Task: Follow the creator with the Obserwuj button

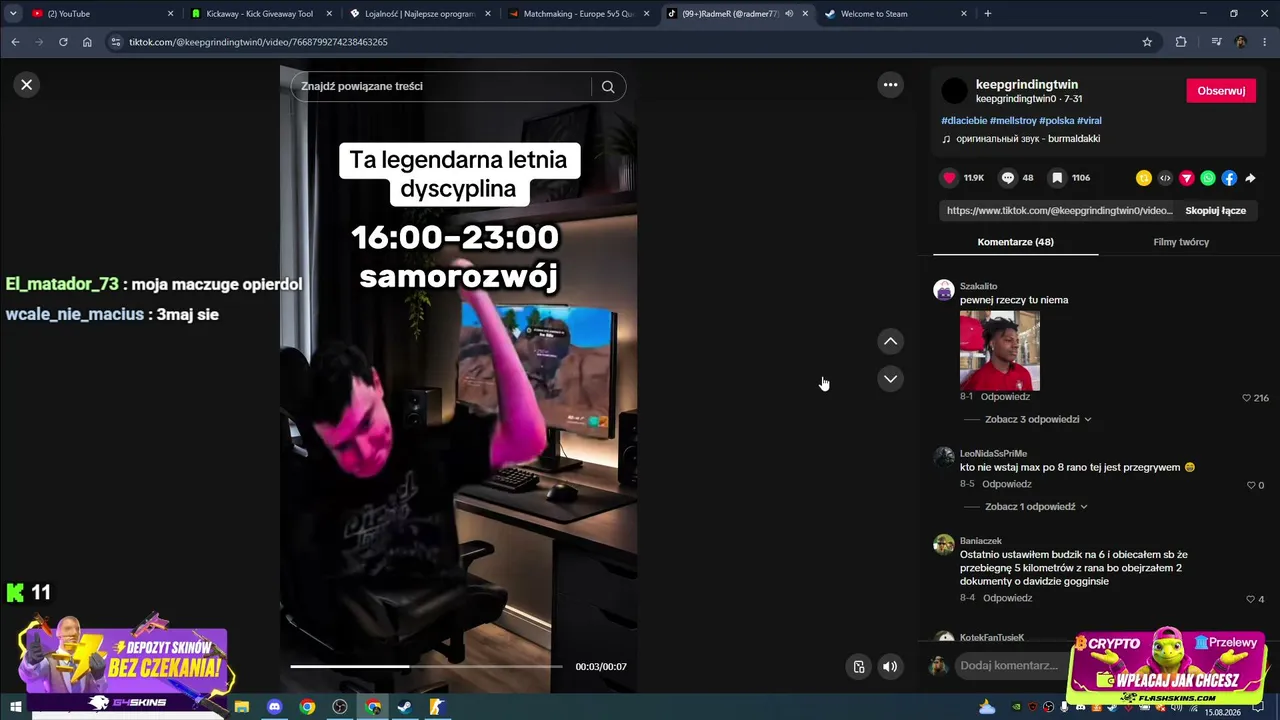Action: [1221, 91]
